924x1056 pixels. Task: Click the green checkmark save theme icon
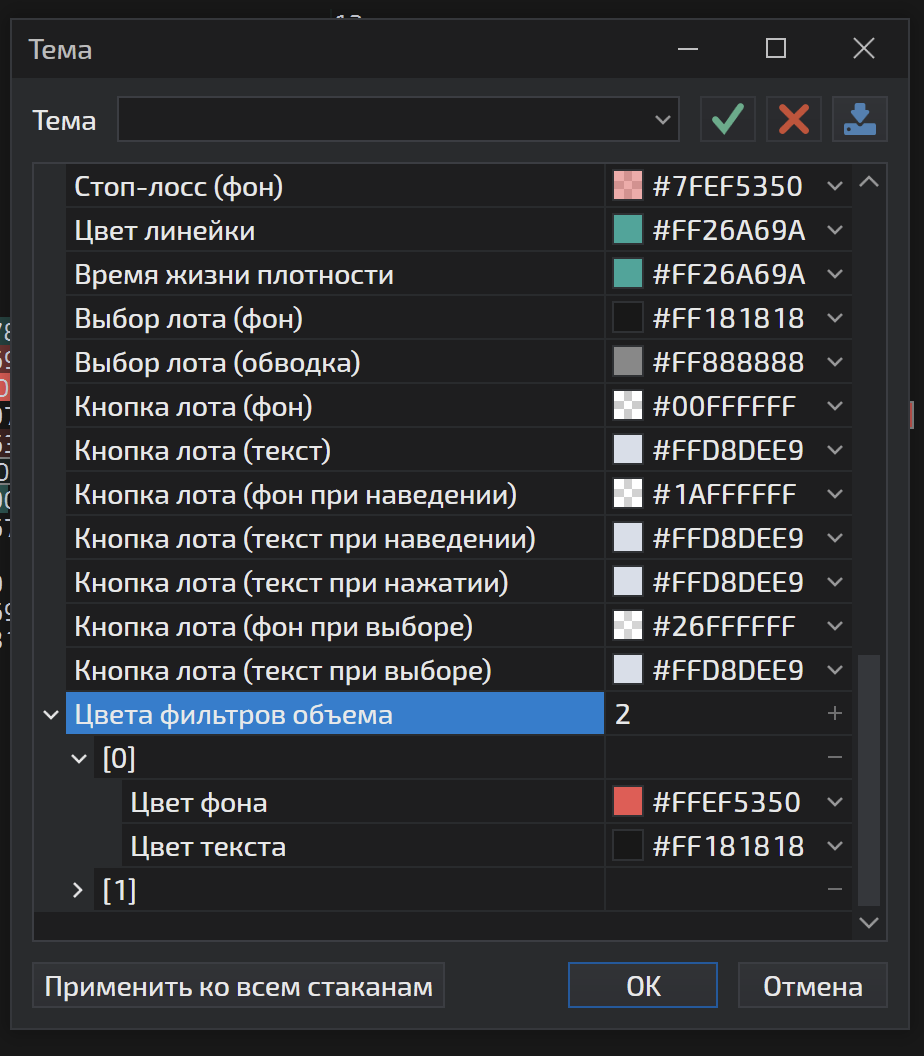(x=727, y=120)
